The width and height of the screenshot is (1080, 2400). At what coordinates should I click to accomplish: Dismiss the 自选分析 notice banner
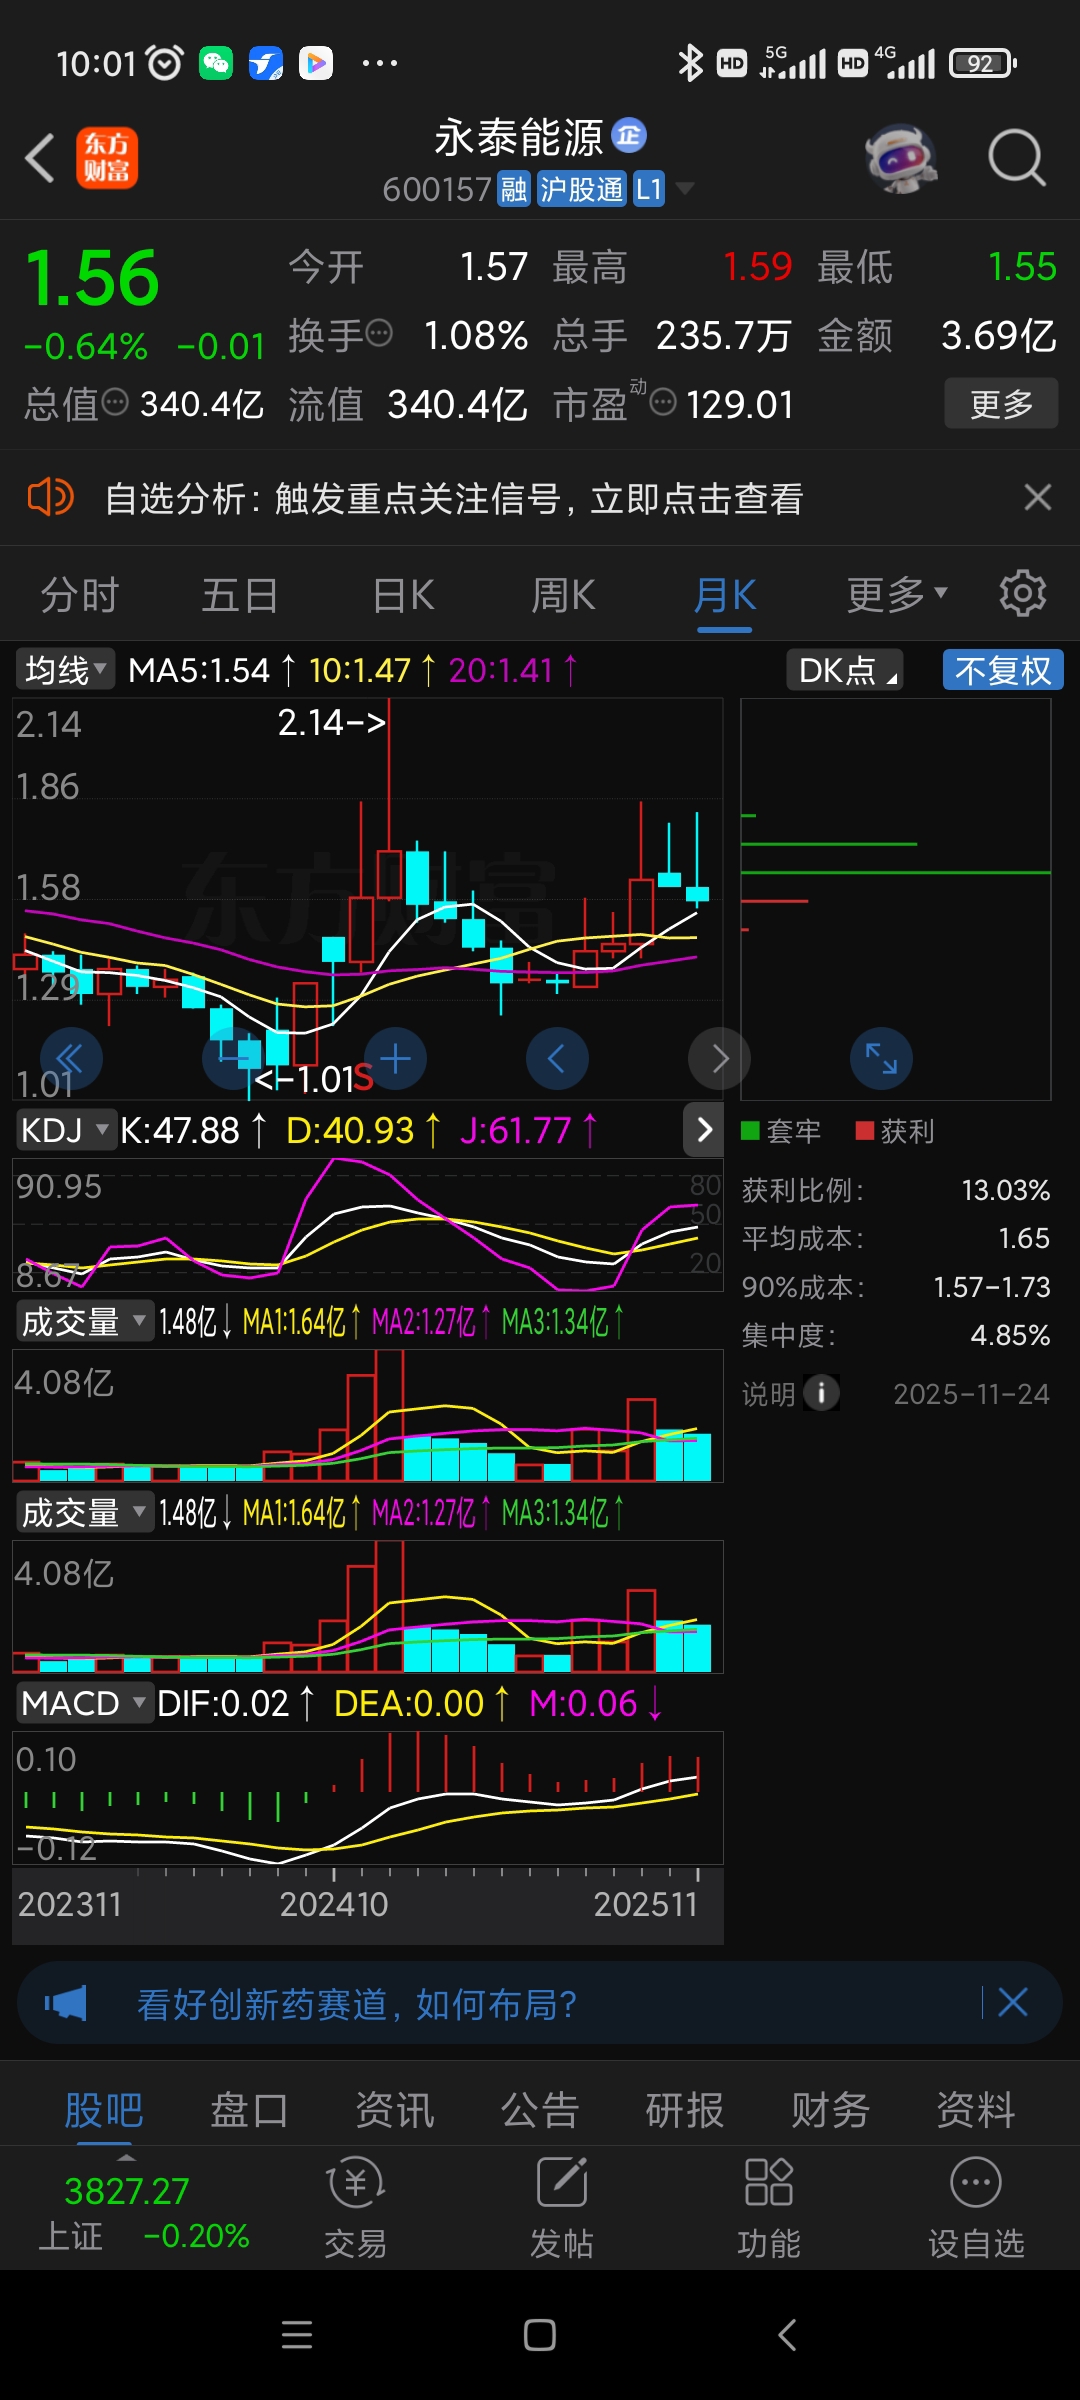coord(1038,497)
